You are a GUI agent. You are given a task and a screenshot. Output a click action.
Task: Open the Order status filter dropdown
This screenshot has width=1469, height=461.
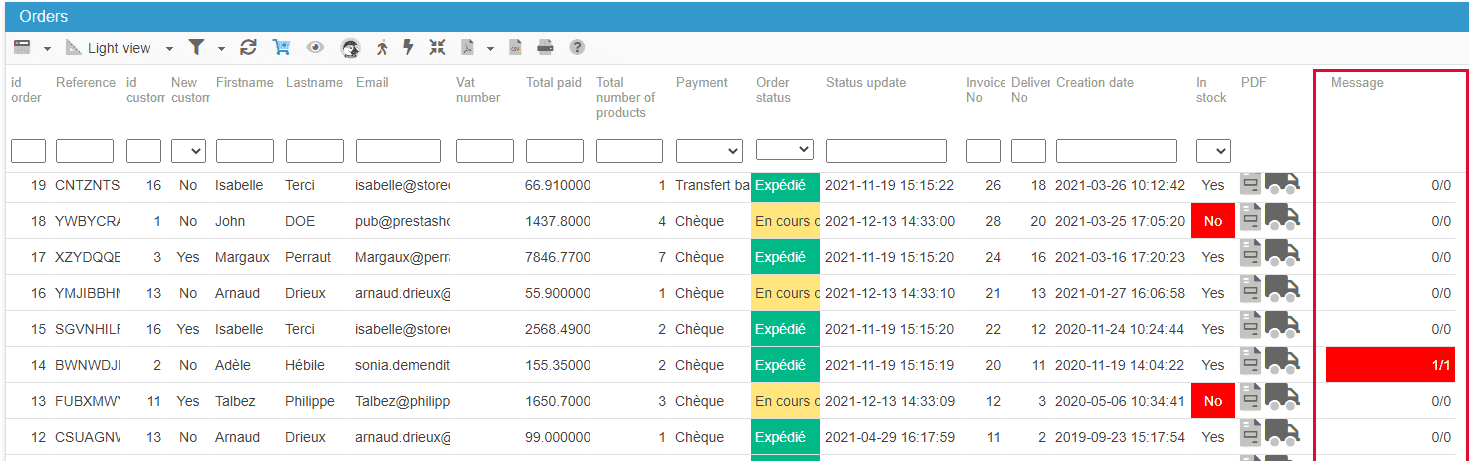pyautogui.click(x=784, y=150)
